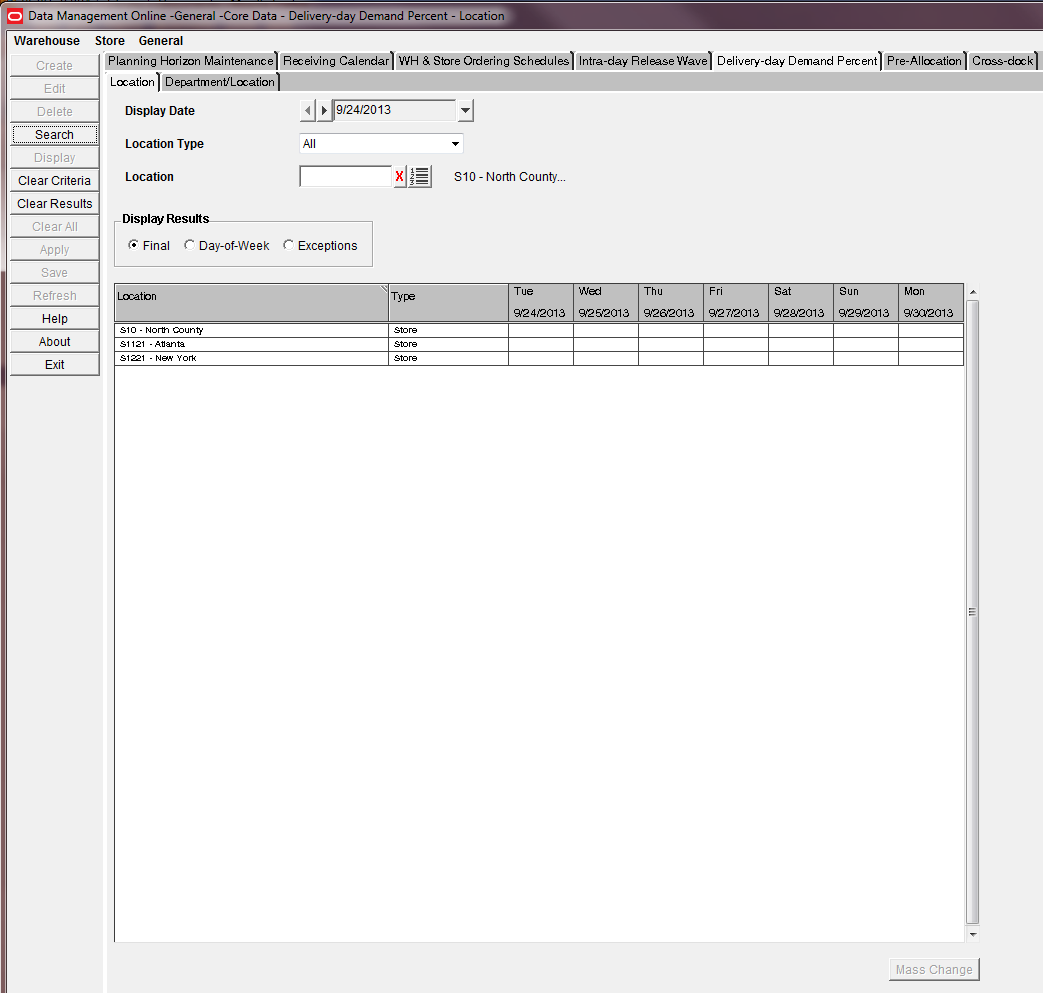Select the Day-of-Week radio button
Viewport: 1043px width, 993px height.
pyautogui.click(x=190, y=245)
